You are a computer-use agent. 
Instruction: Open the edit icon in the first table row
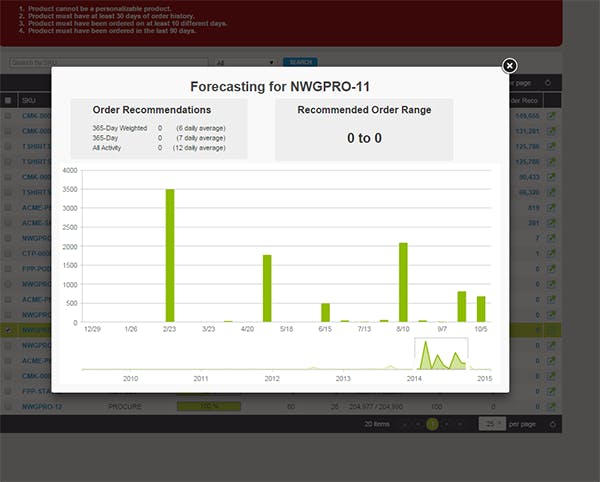[x=551, y=116]
